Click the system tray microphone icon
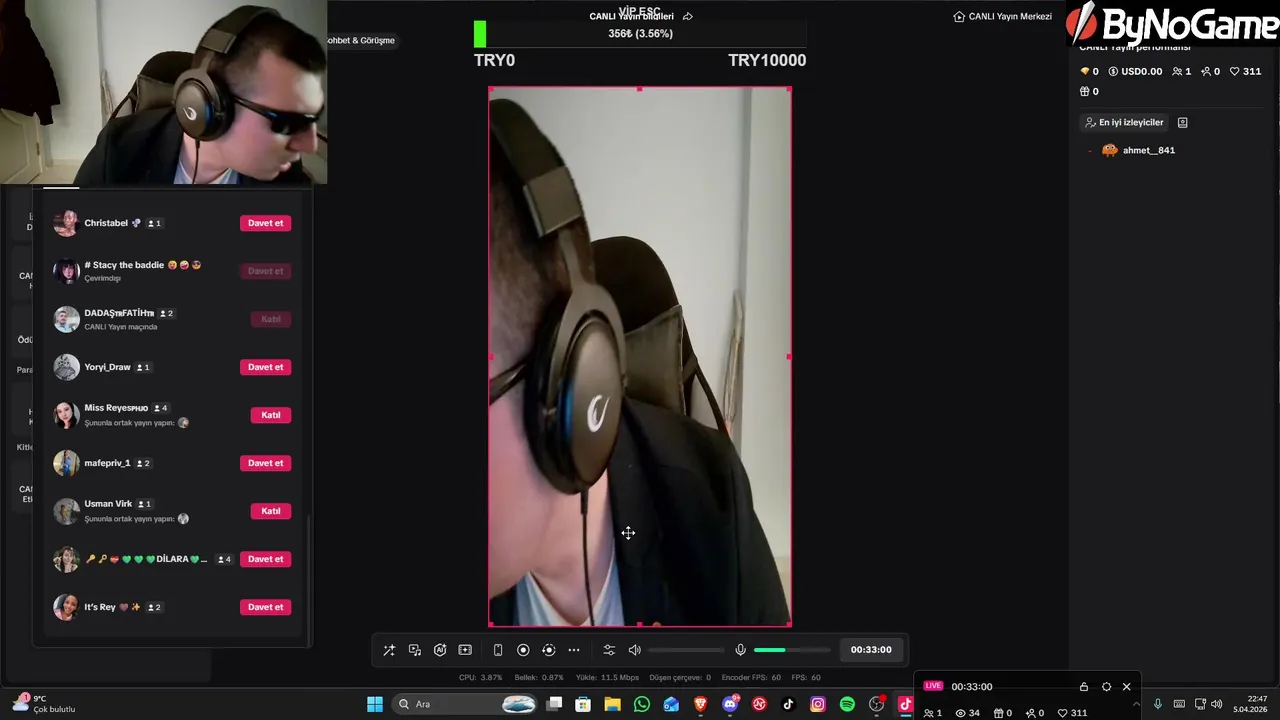Screen dimensions: 1280x720 coord(1158,704)
